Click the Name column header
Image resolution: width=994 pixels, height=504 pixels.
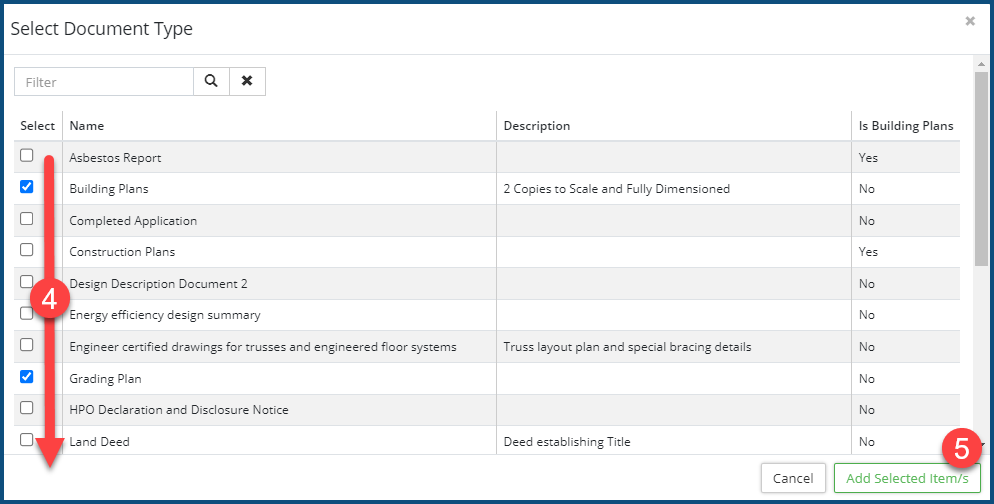[x=87, y=126]
